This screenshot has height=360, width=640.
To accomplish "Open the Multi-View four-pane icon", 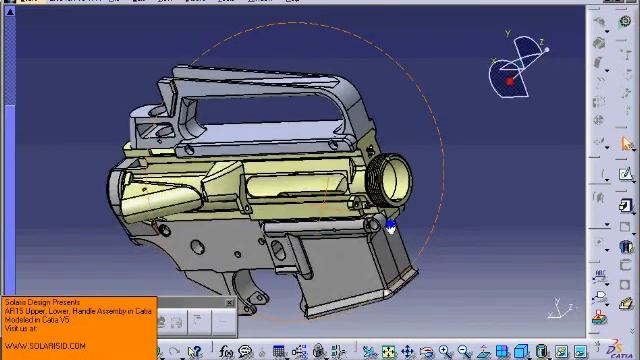I will [502, 351].
